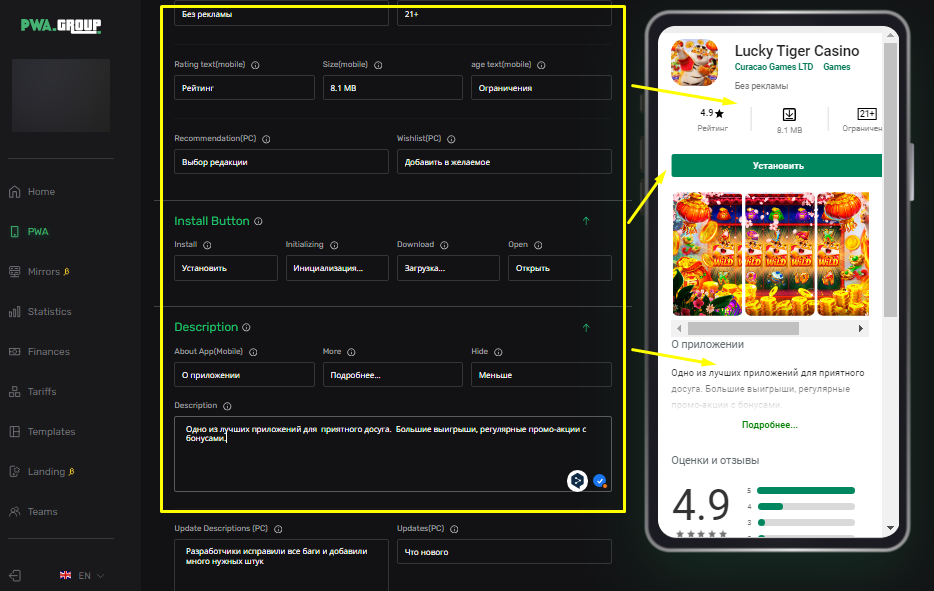Collapse the Install Button section arrow
The height and width of the screenshot is (591, 934).
click(x=586, y=221)
